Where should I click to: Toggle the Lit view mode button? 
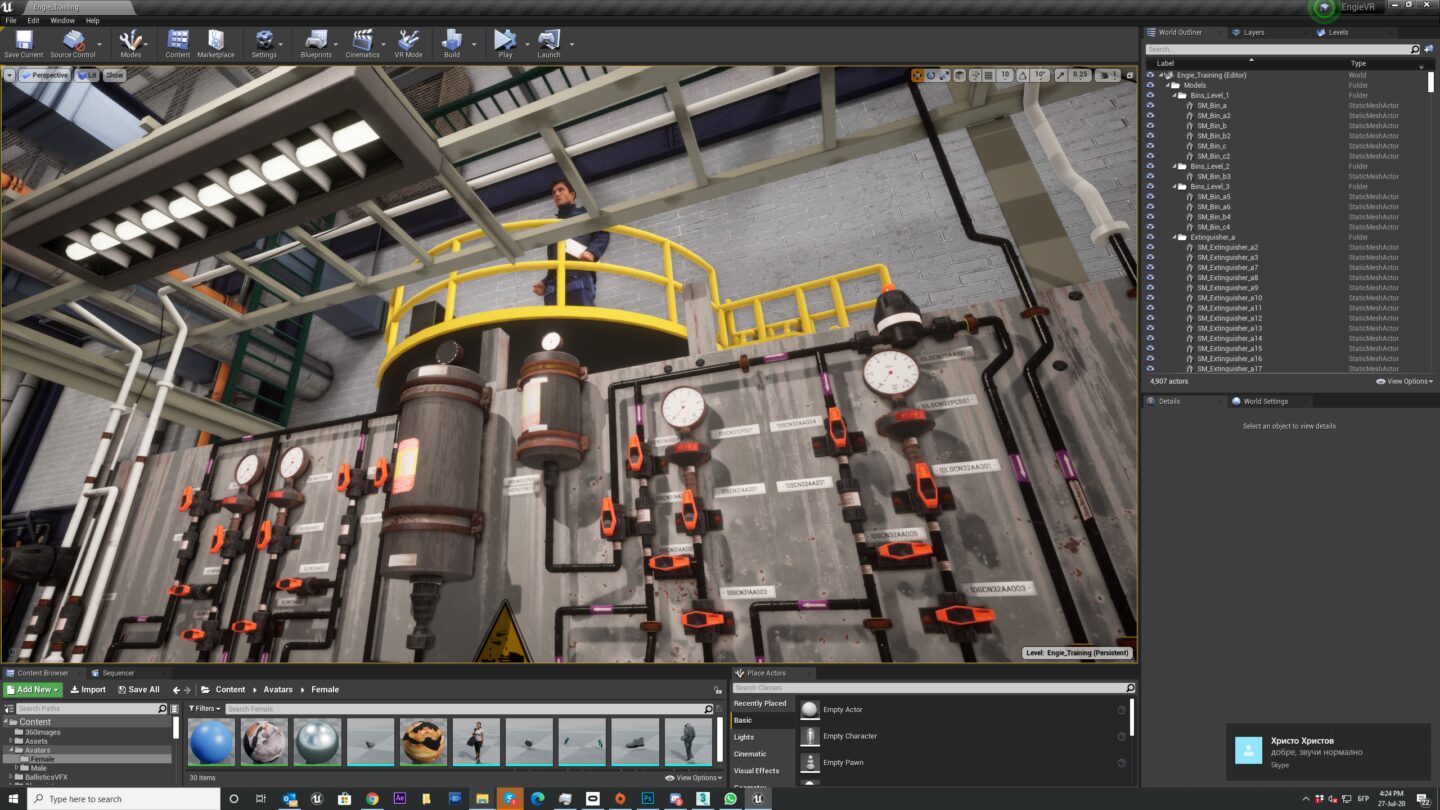coord(87,75)
